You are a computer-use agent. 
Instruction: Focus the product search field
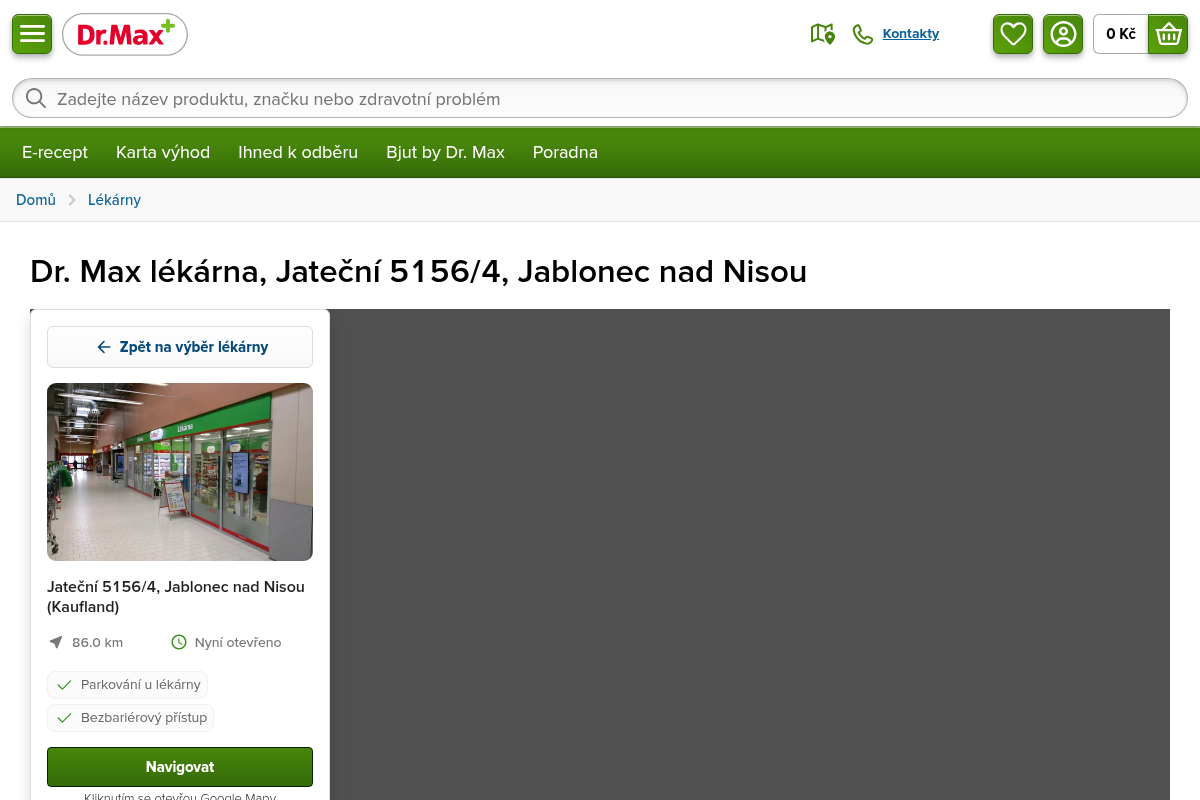tap(600, 98)
